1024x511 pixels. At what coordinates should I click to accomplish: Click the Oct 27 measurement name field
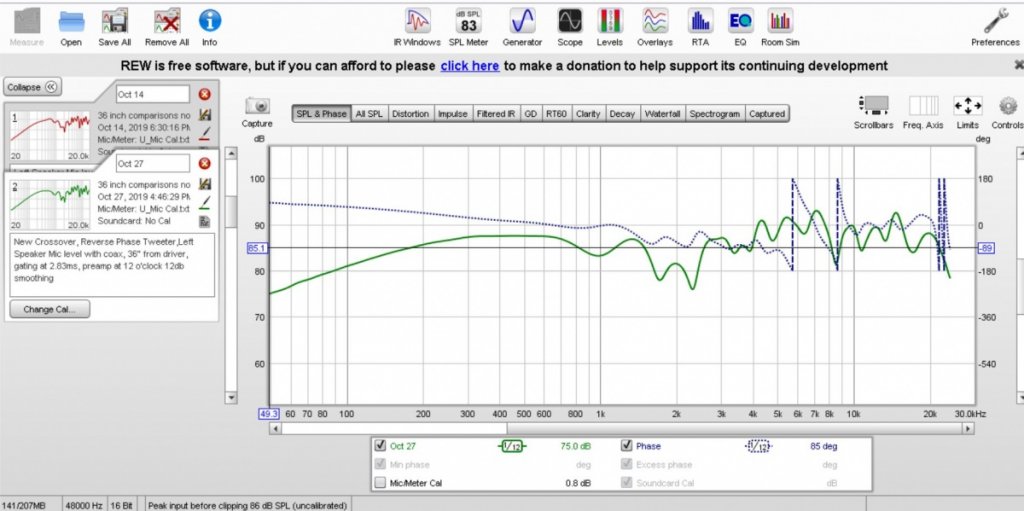pos(153,163)
